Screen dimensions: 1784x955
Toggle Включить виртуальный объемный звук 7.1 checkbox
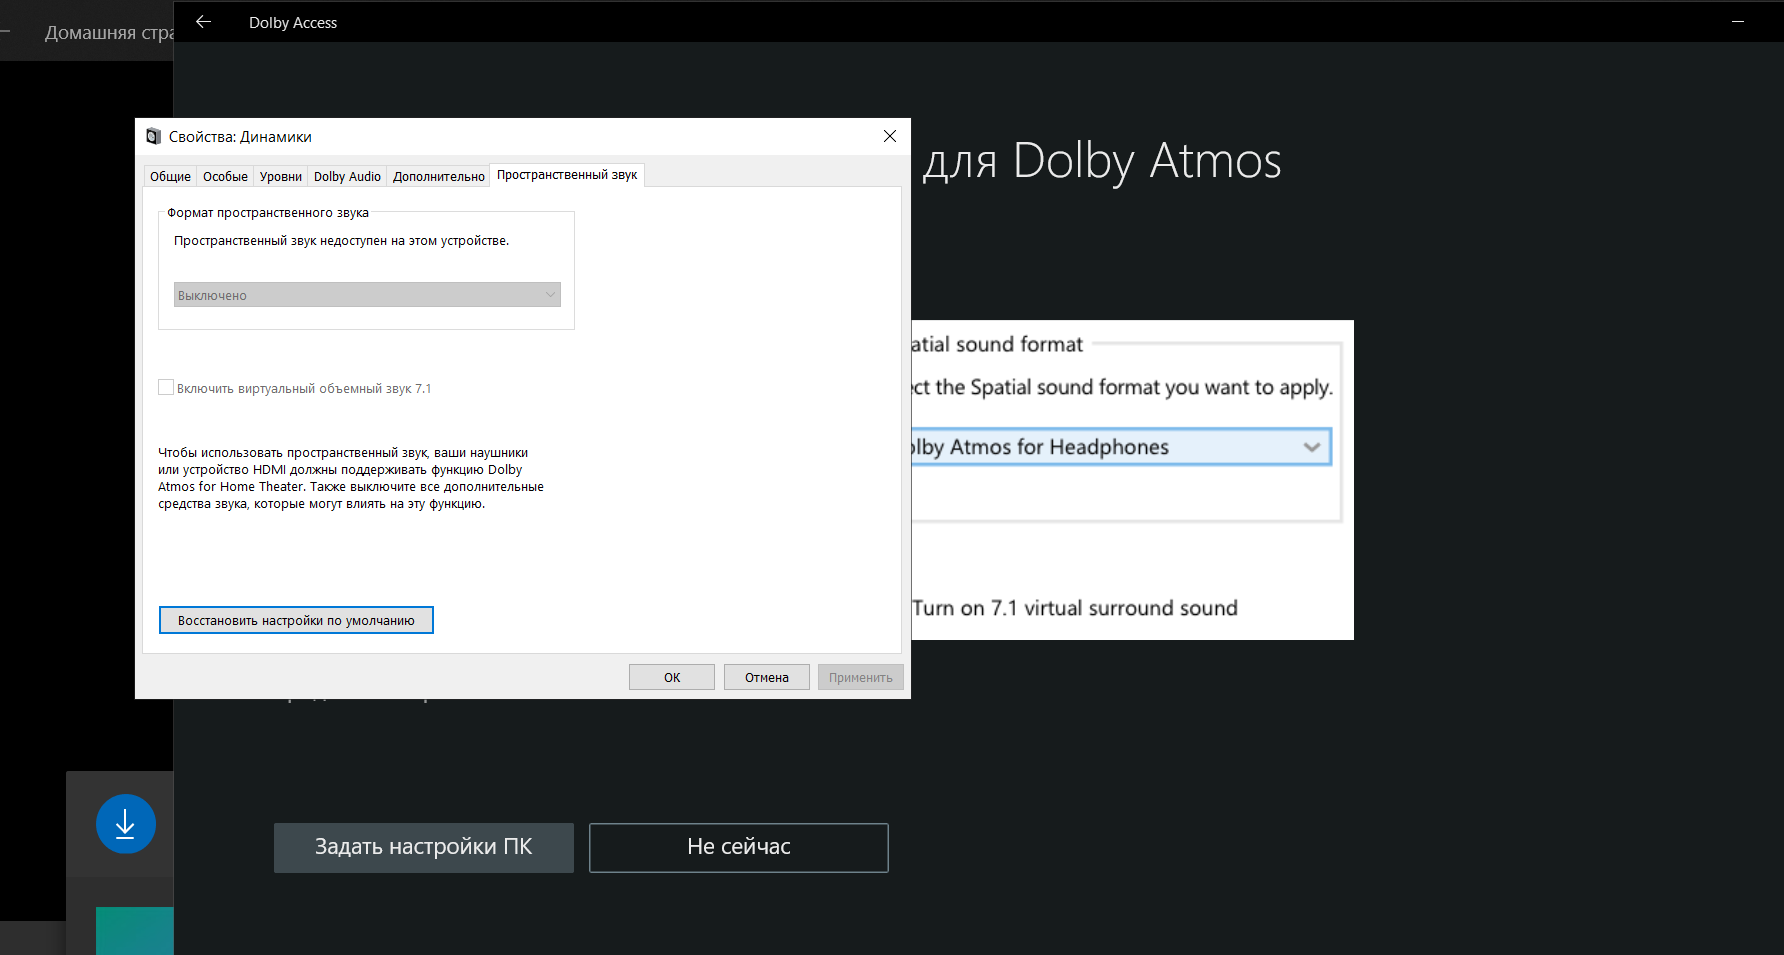coord(166,387)
